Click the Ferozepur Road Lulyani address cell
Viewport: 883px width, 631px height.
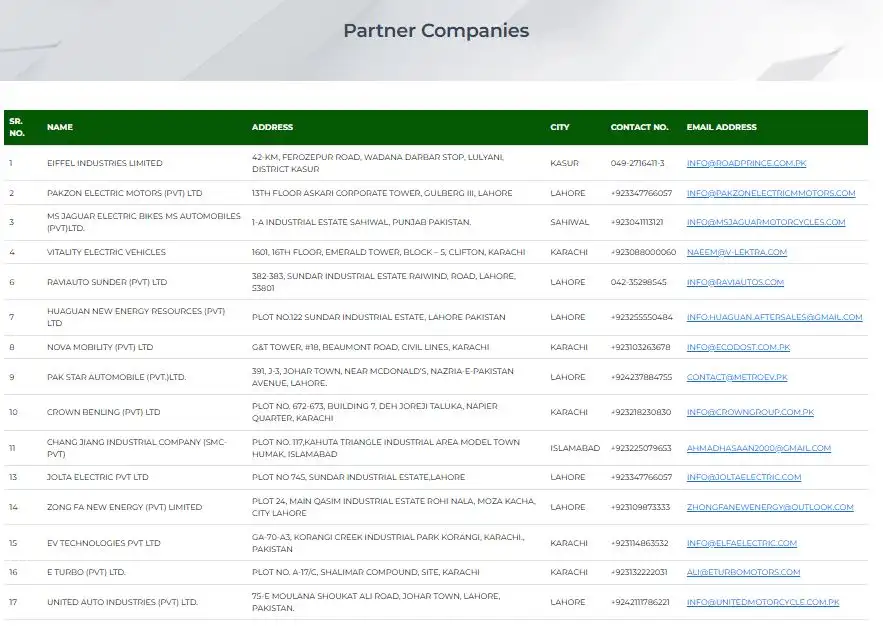378,163
